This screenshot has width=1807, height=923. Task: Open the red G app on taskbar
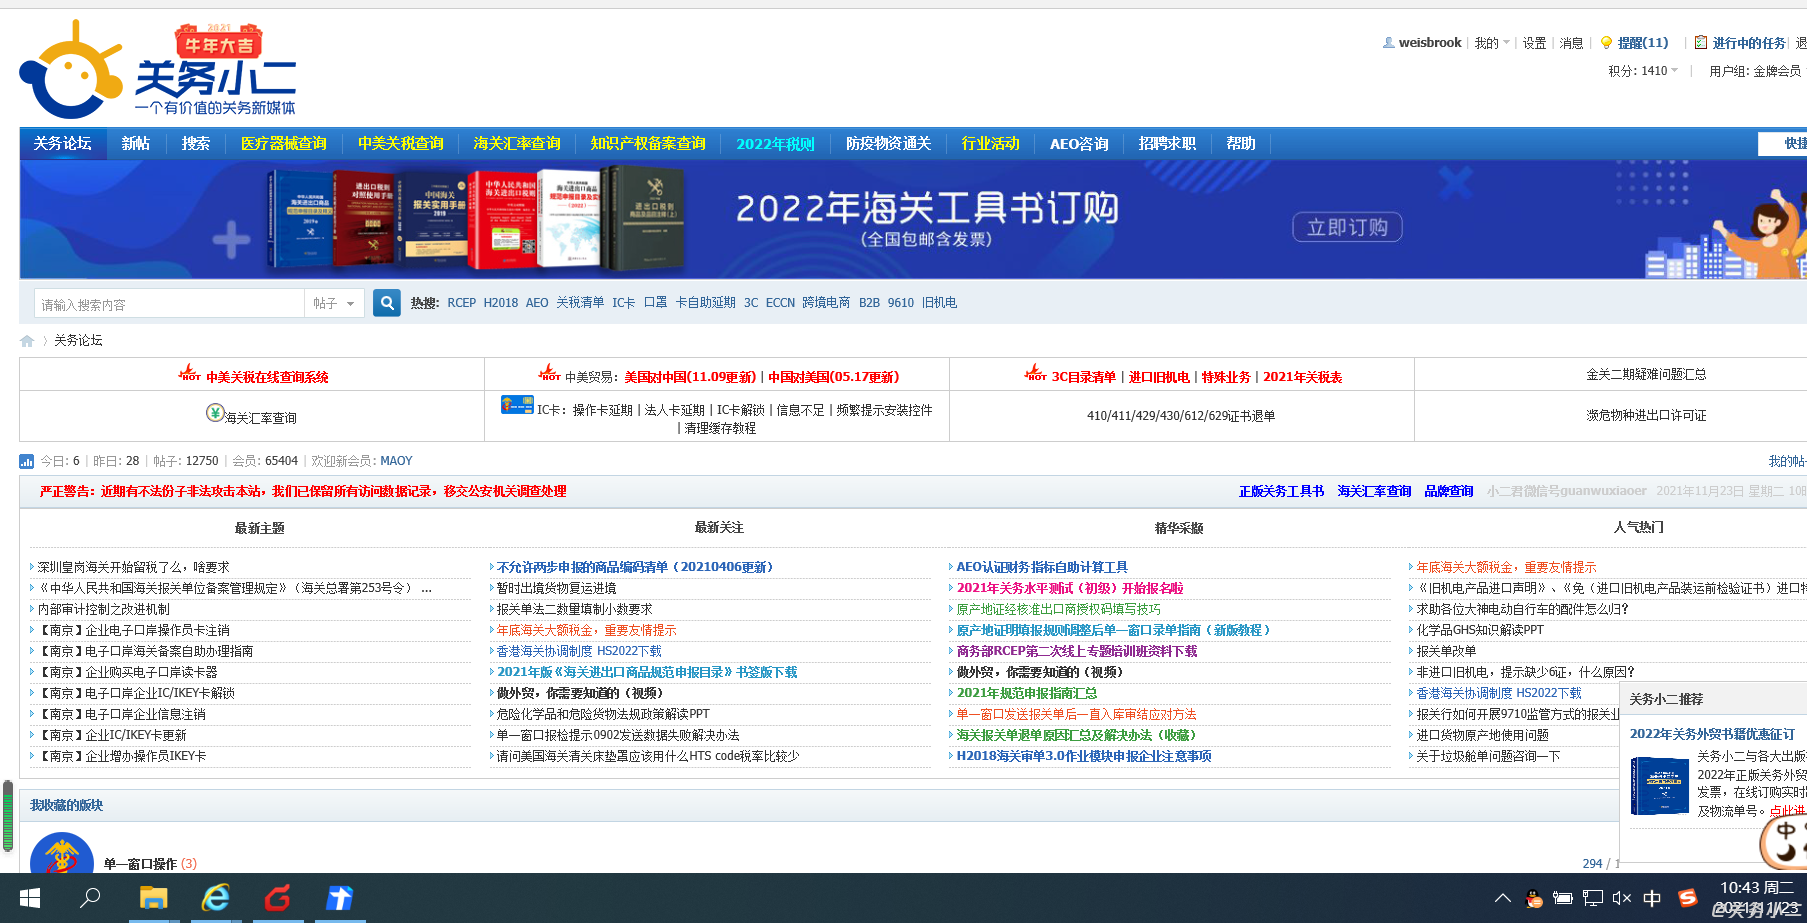pos(277,898)
